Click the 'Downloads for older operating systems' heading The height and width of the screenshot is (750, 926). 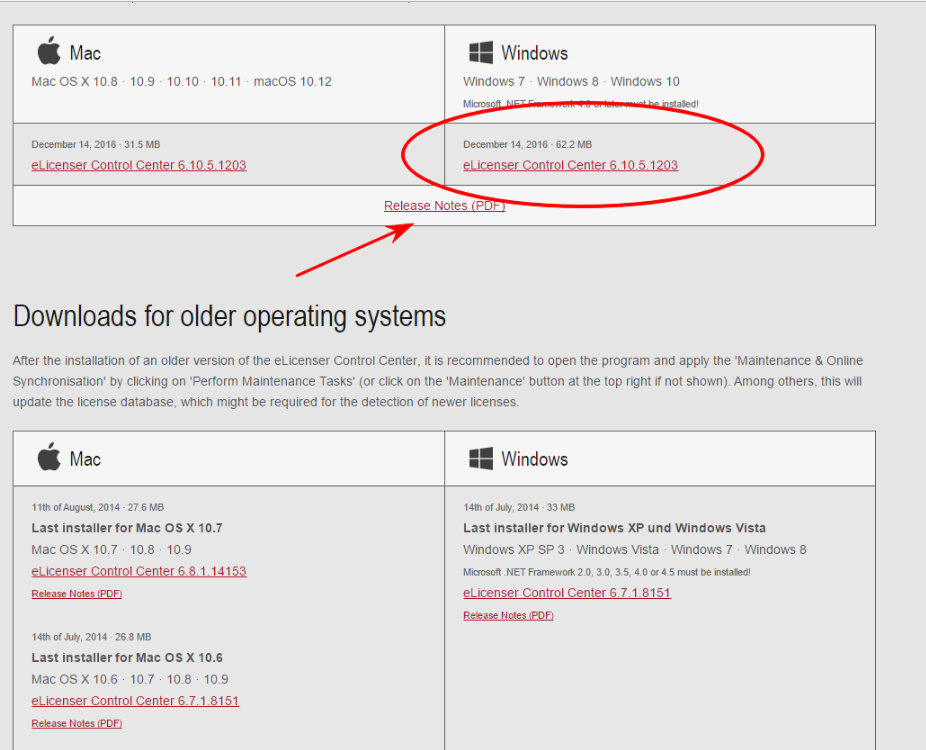click(x=229, y=317)
